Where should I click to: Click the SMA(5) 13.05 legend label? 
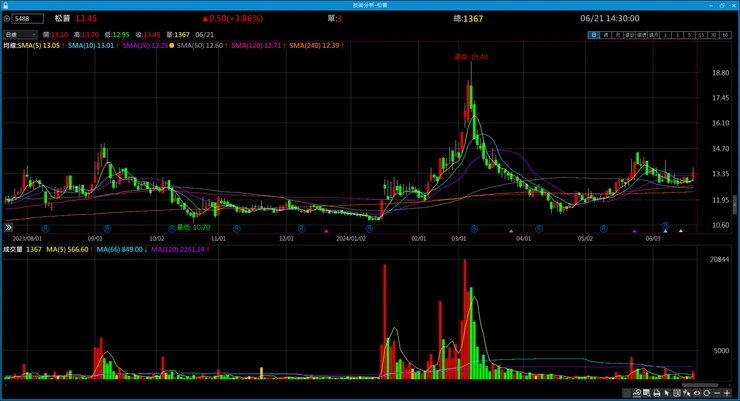[39, 46]
